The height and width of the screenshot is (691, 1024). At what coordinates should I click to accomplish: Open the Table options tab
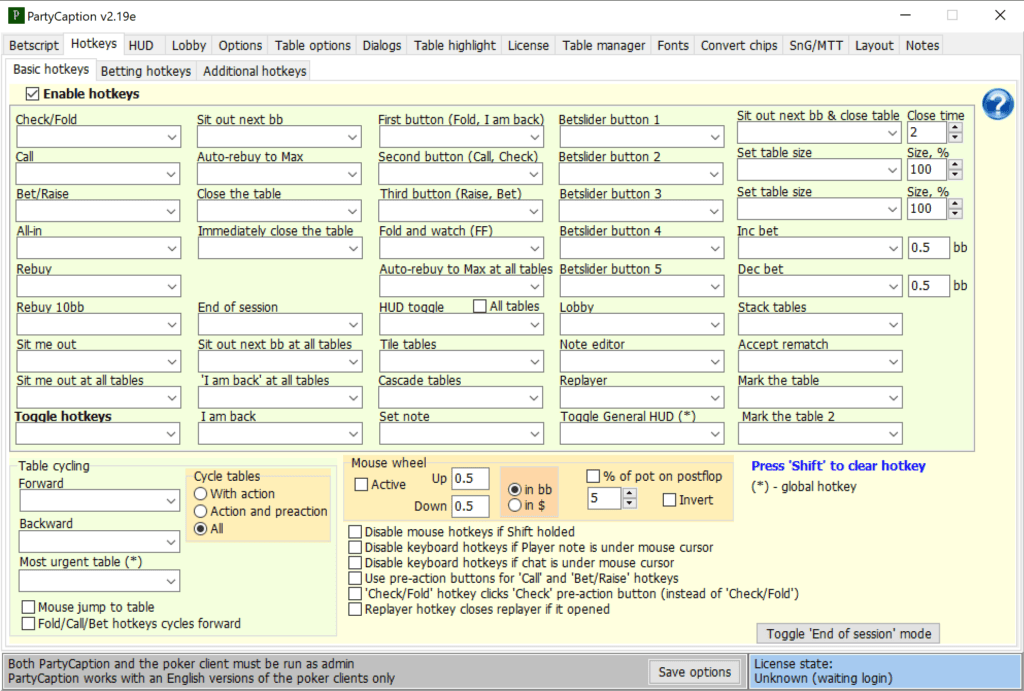[313, 46]
